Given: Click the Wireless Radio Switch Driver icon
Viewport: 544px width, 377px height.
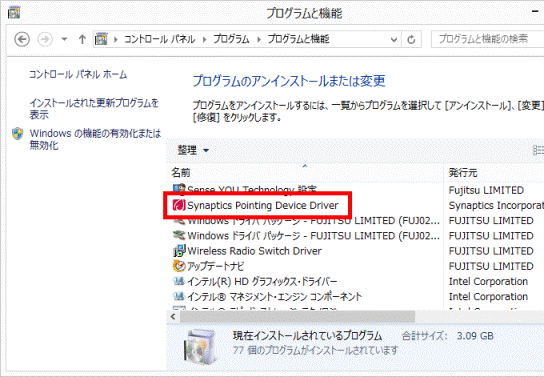Looking at the screenshot, I should coord(179,251).
